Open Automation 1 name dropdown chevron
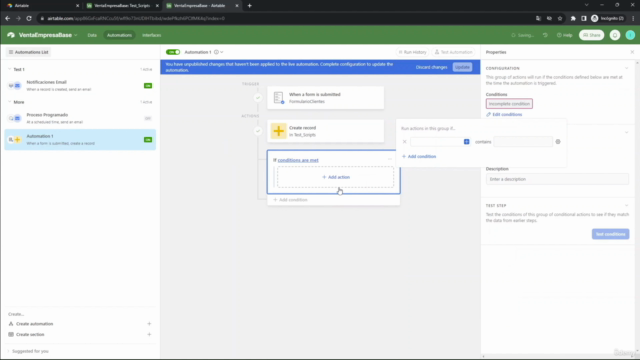 click(222, 52)
